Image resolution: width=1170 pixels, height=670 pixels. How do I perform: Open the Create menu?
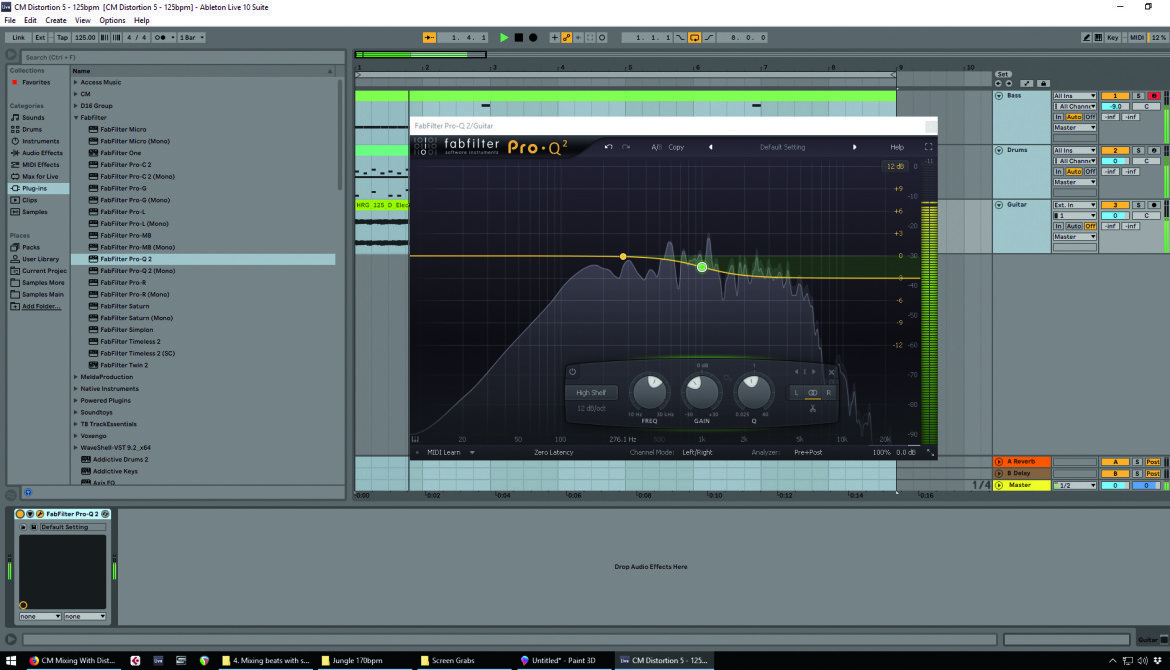click(55, 20)
